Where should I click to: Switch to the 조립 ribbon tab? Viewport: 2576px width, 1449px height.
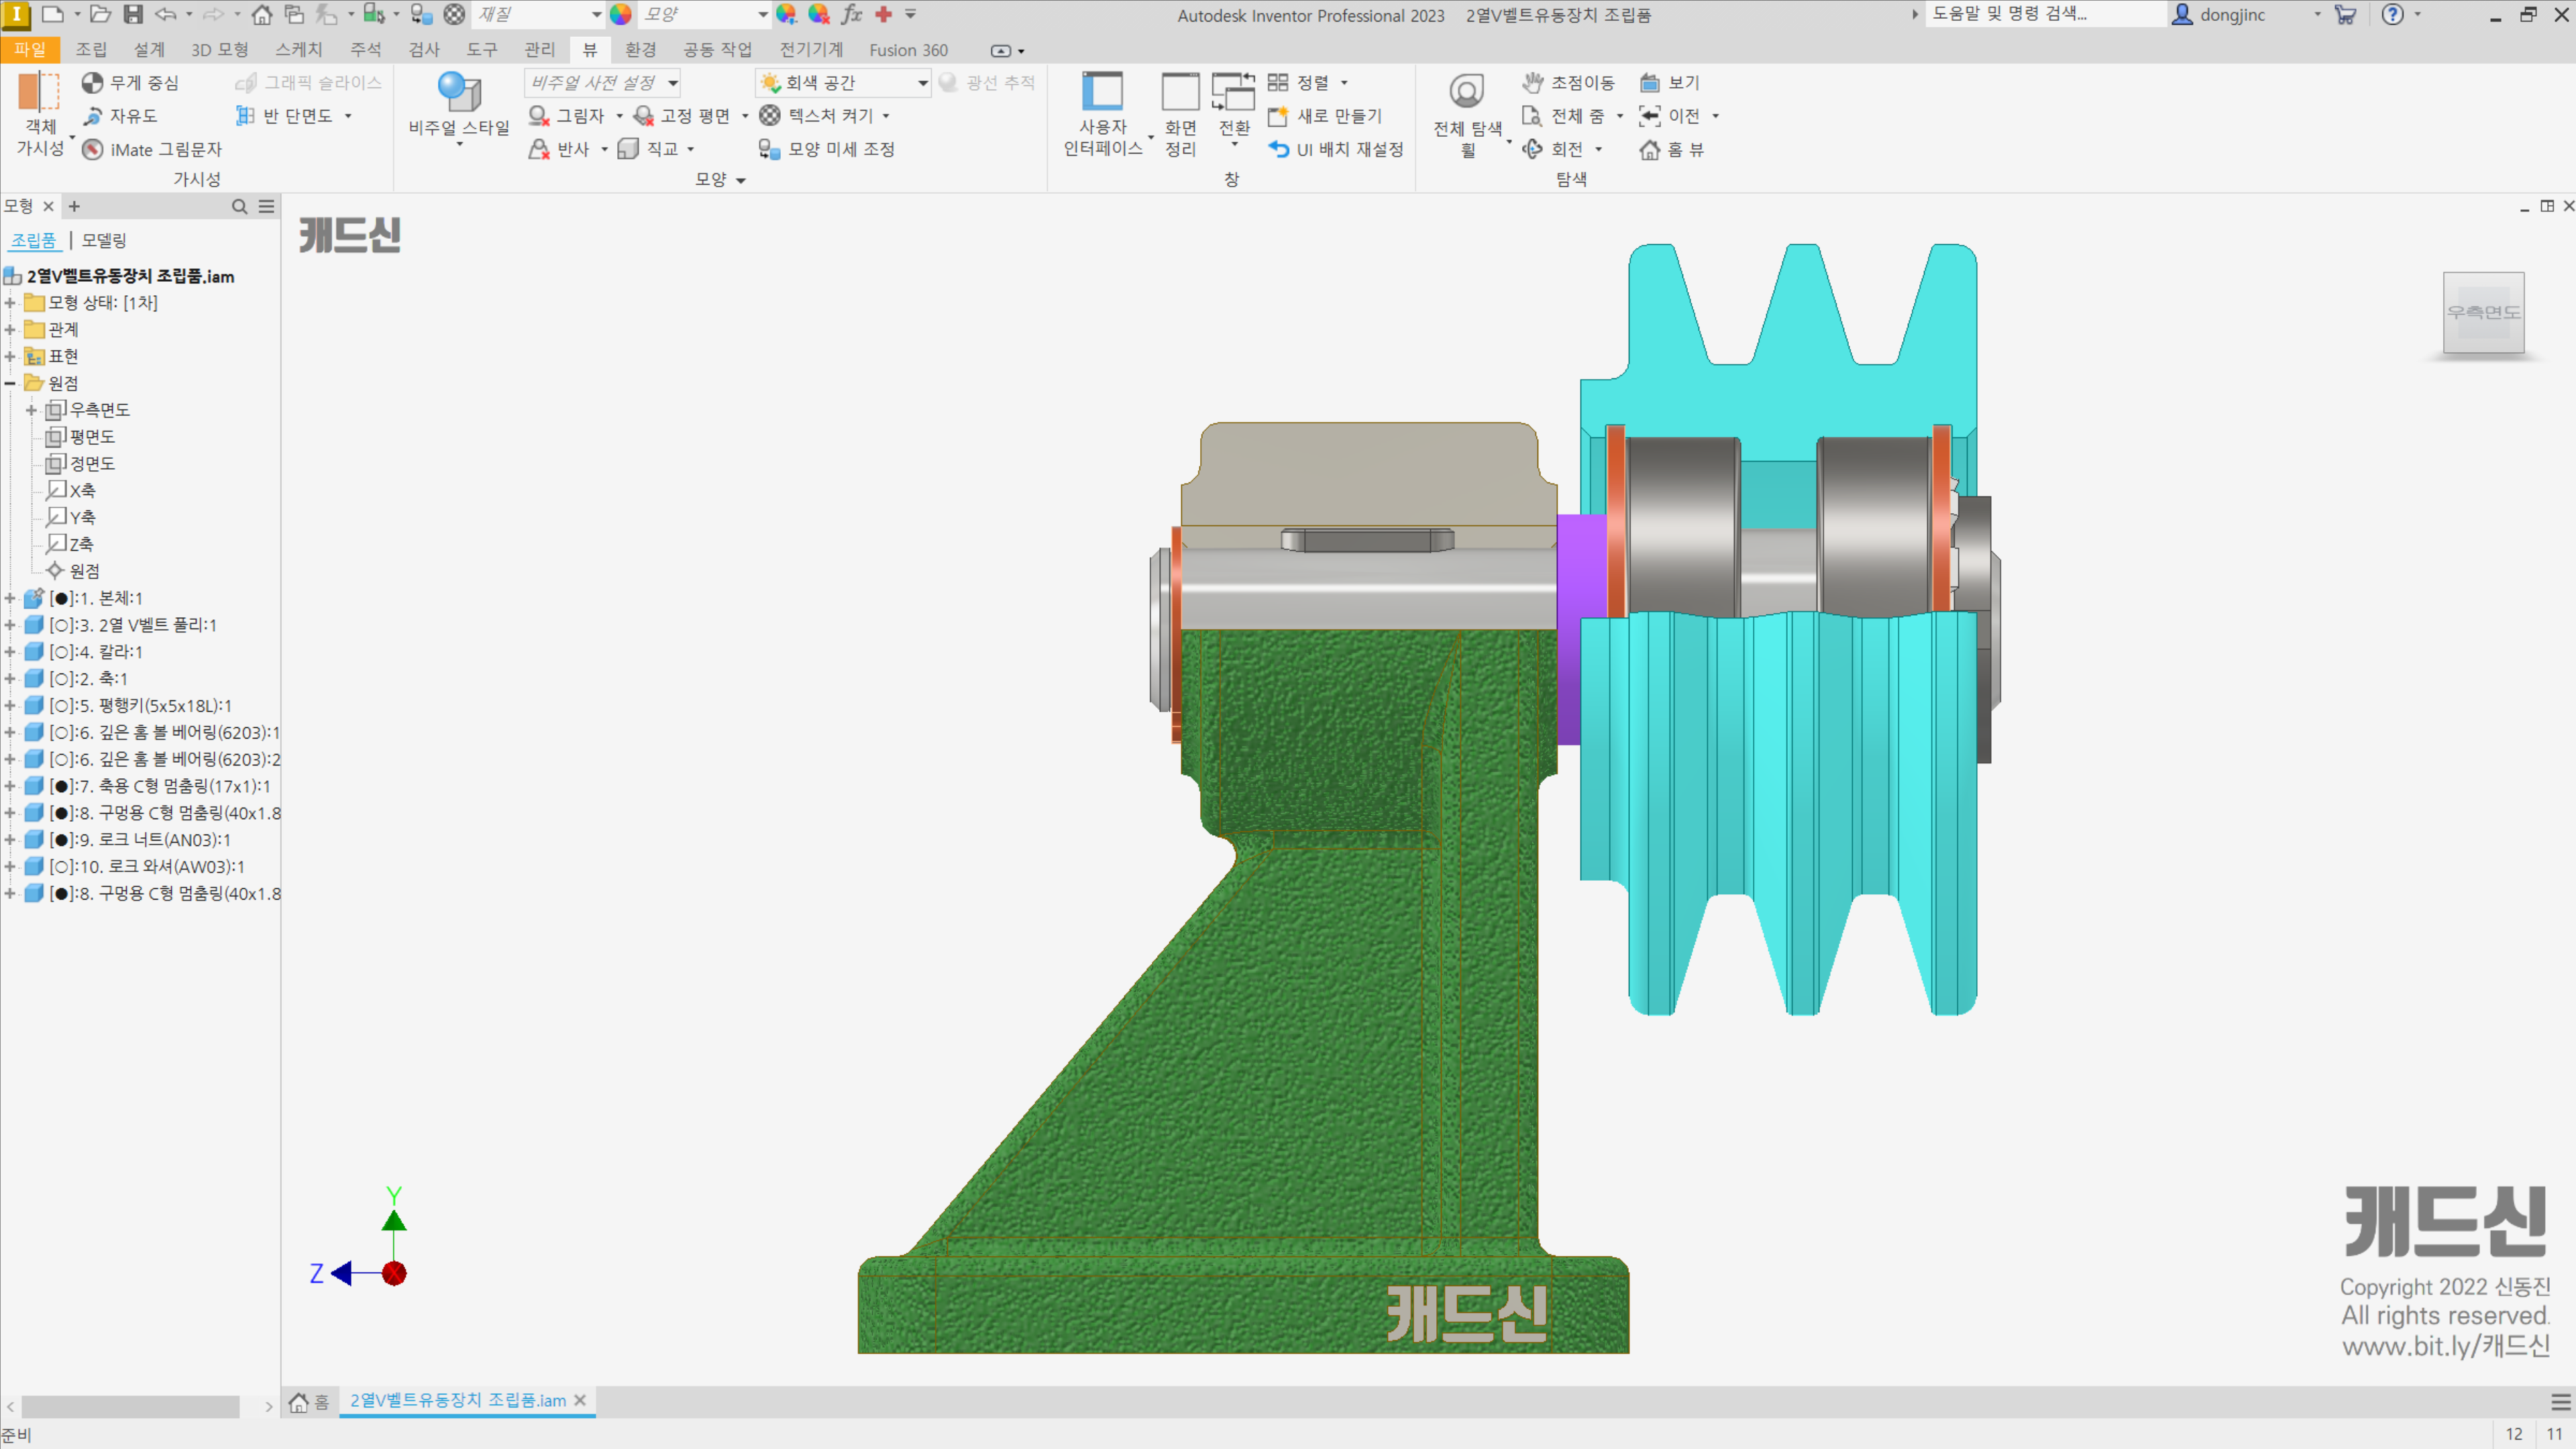click(x=91, y=50)
